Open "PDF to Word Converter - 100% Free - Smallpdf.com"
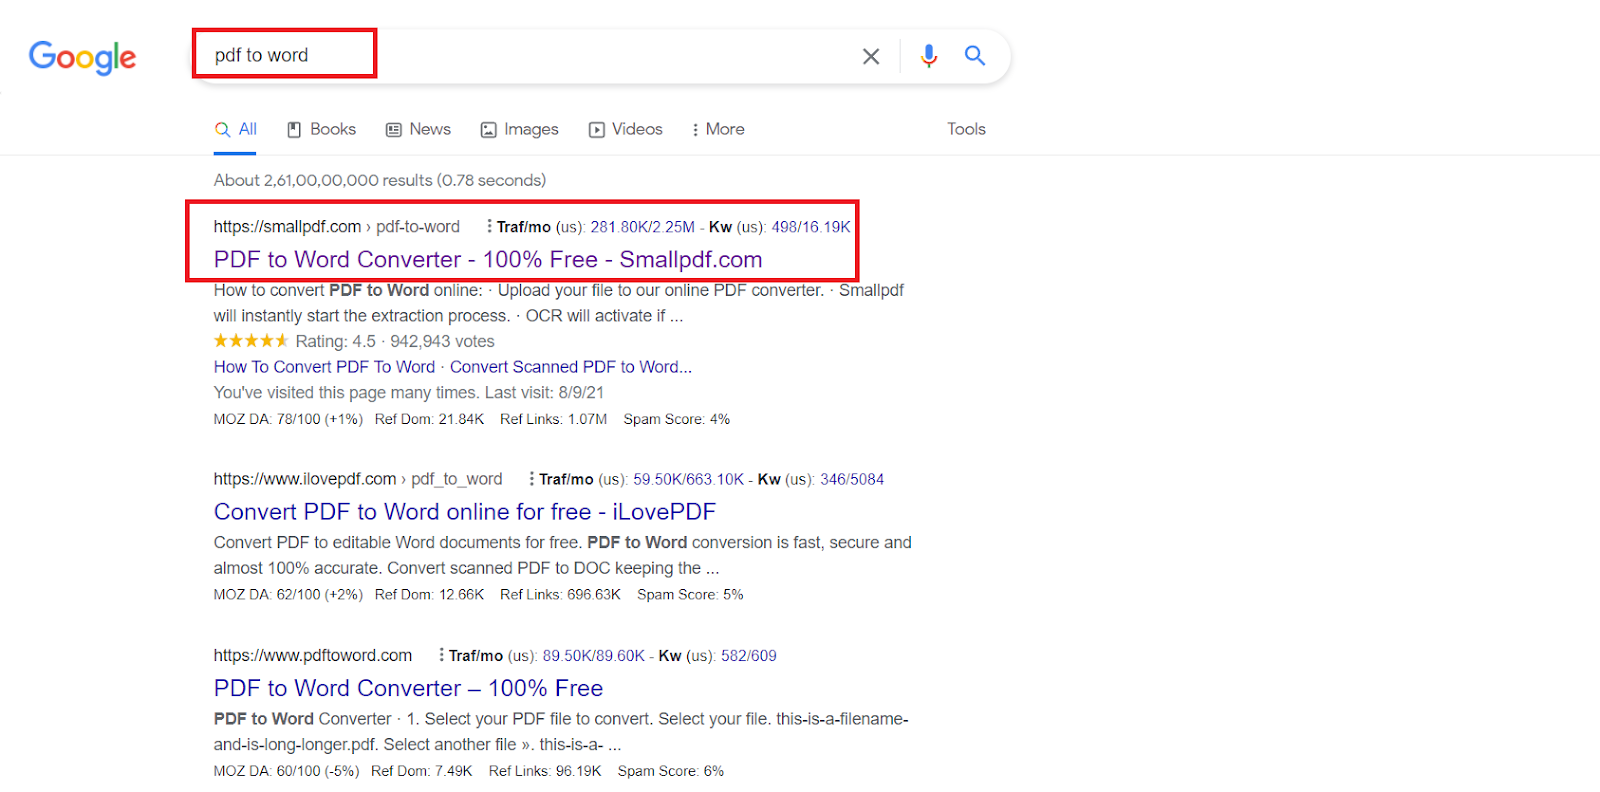Image resolution: width=1600 pixels, height=792 pixels. 488,260
